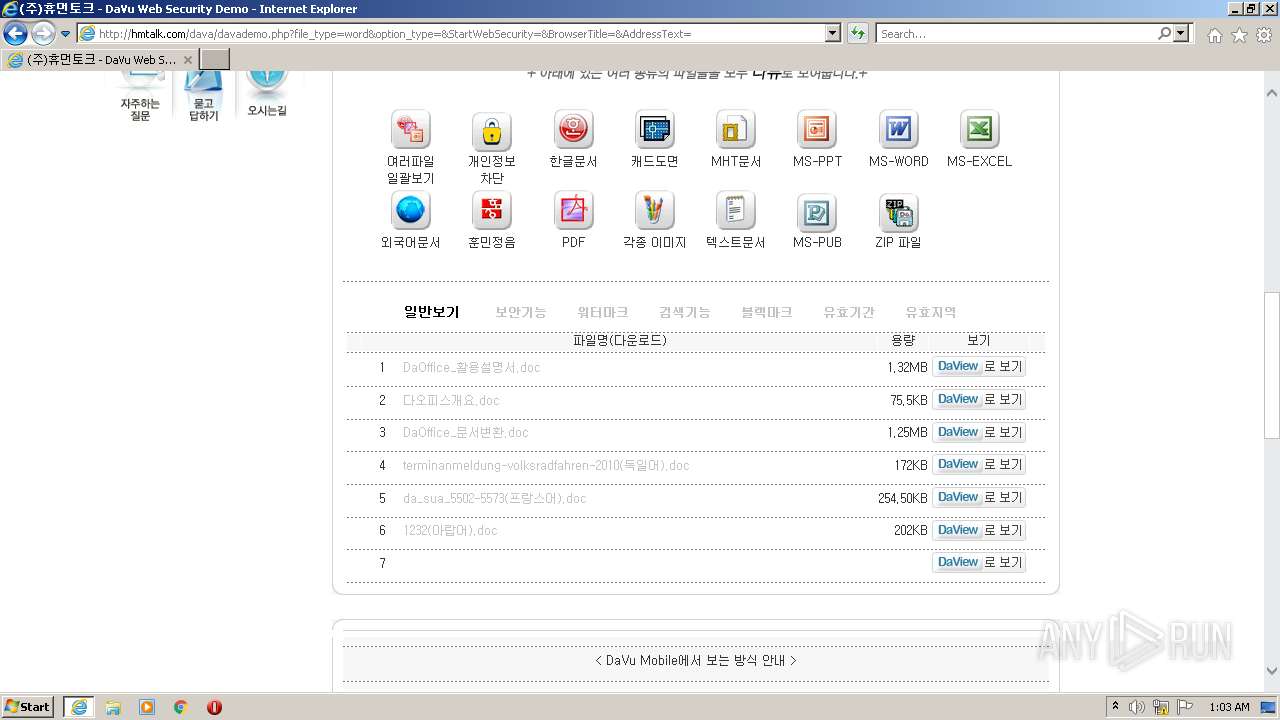Choose the 캐드도면 CAD drawing icon
This screenshot has height=720, width=1280.
(x=654, y=130)
